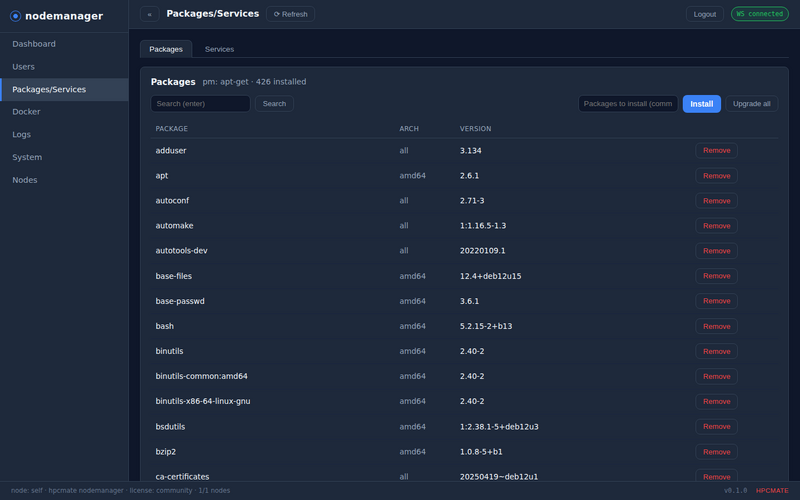Click the nodemanager logo icon
800x500 pixels.
coord(15,16)
